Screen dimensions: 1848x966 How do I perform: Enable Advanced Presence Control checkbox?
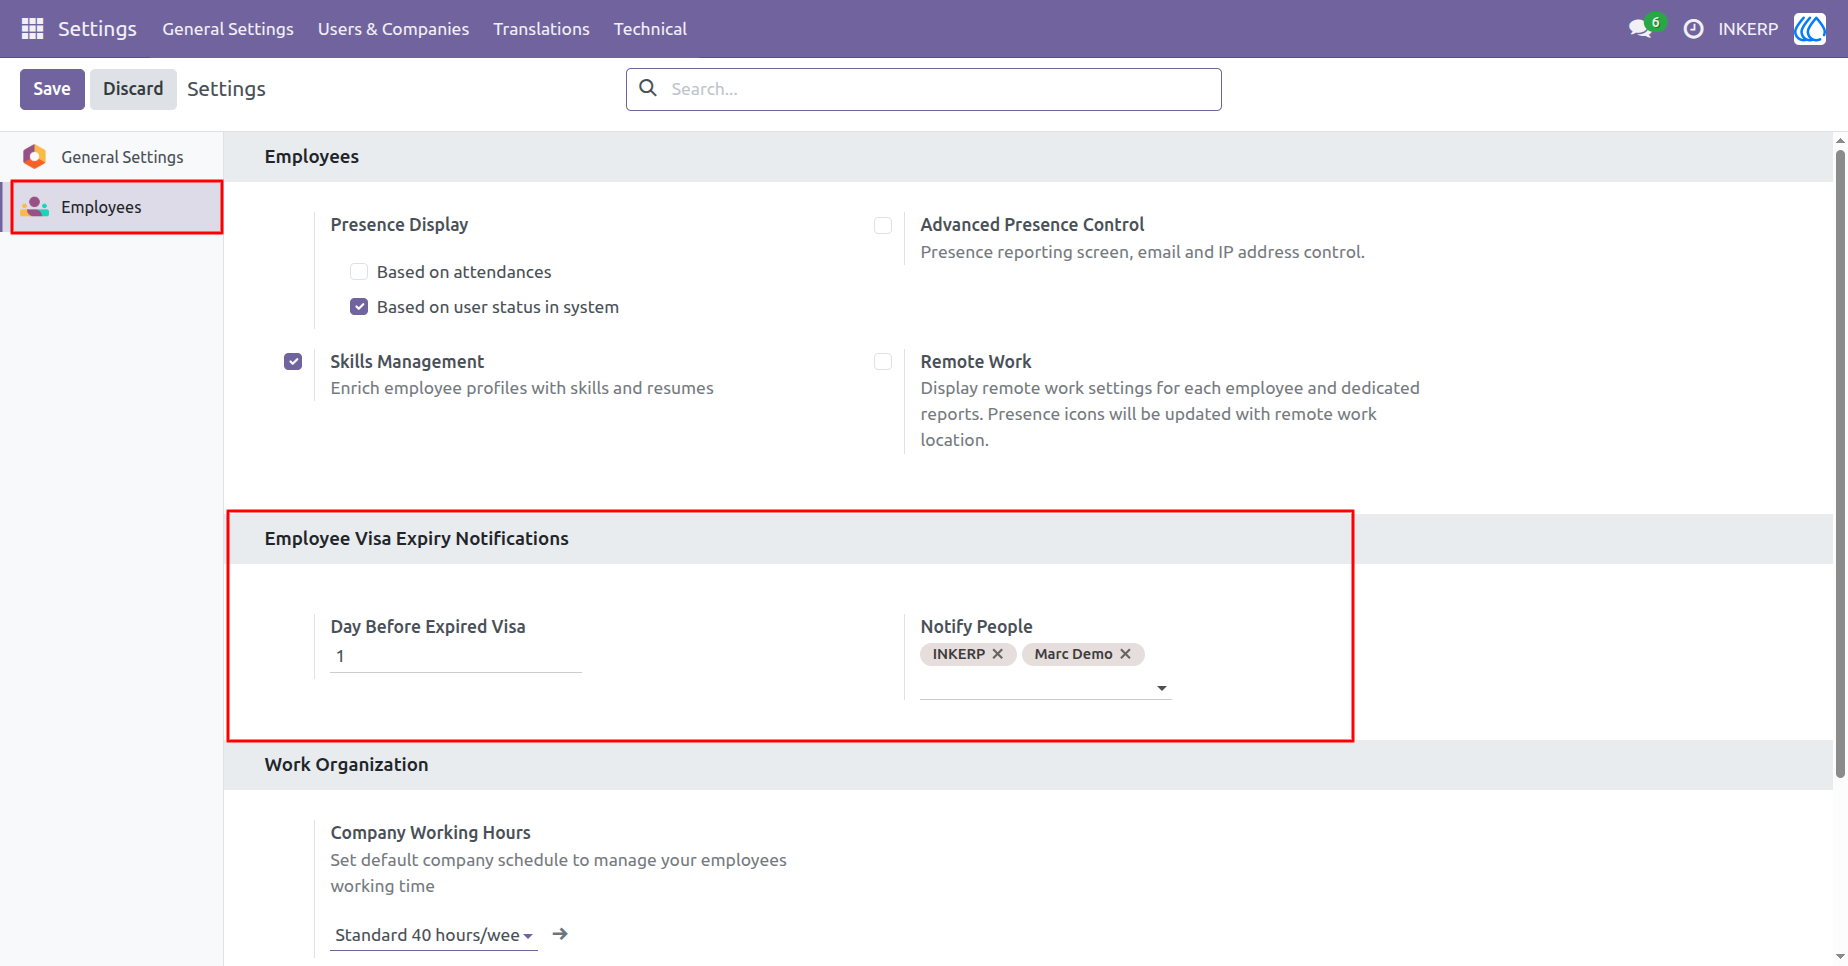pos(883,225)
